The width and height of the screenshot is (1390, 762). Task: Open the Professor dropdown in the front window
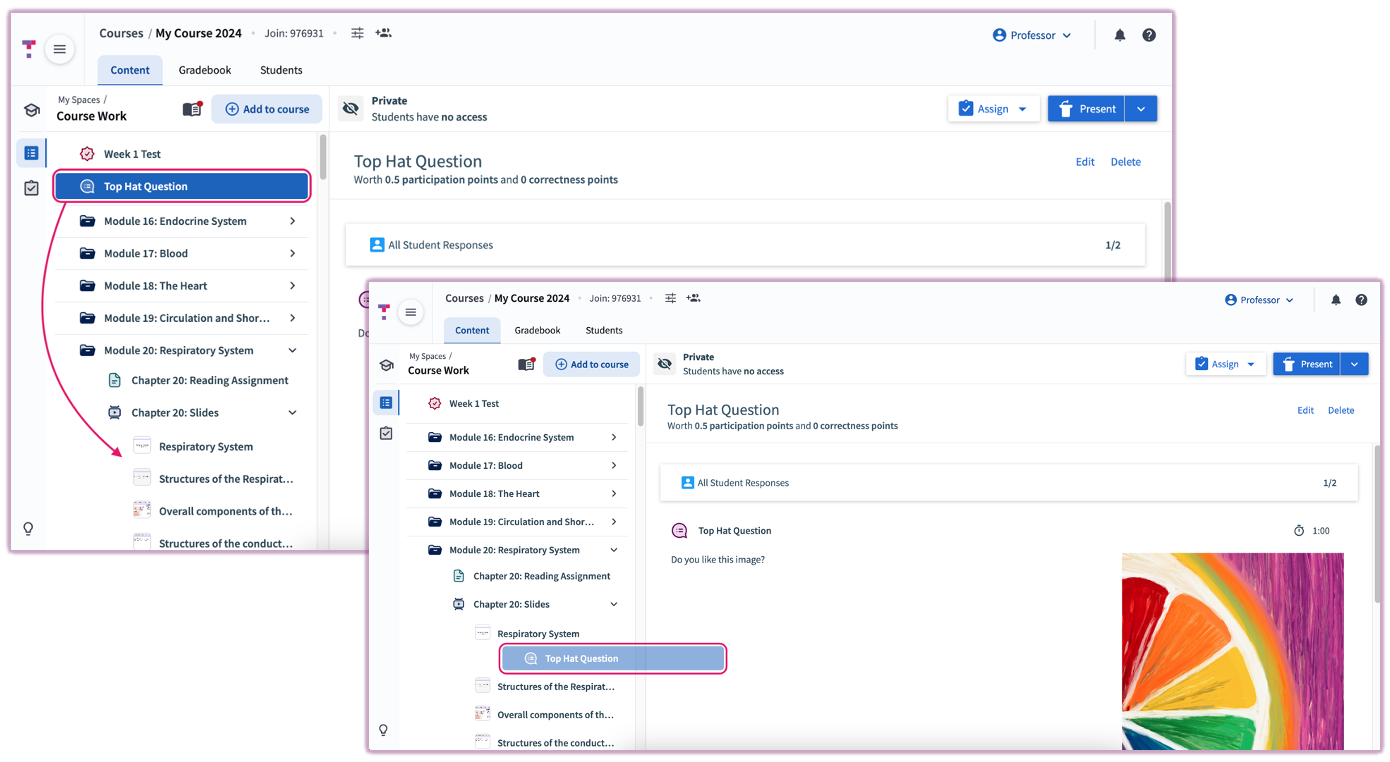point(1260,300)
